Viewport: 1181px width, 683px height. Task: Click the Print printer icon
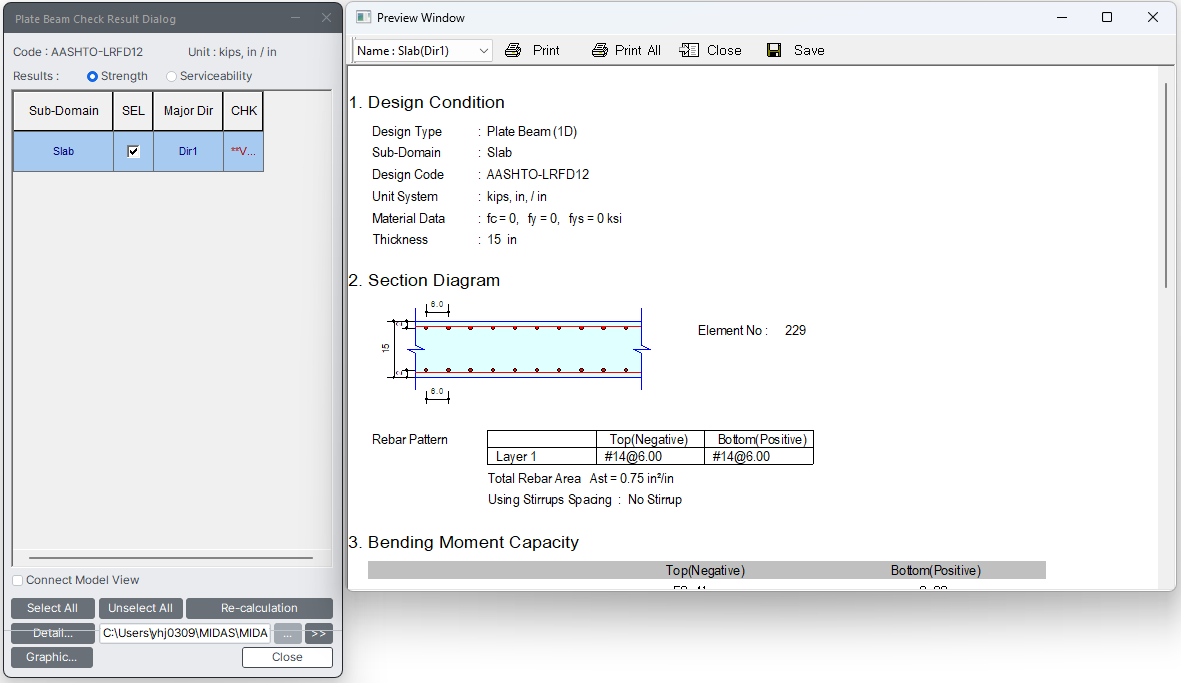(x=513, y=50)
